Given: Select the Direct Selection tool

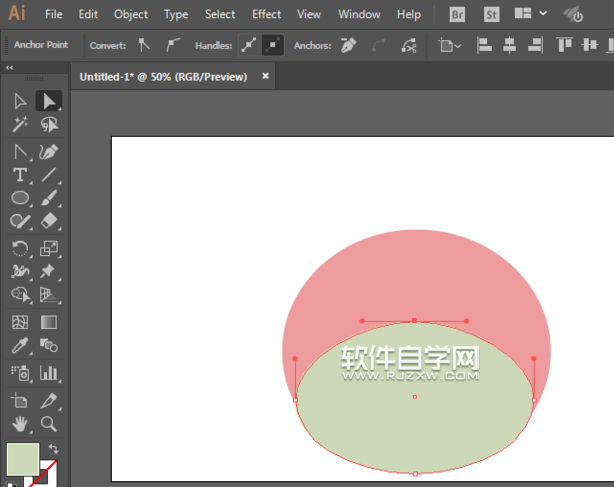Looking at the screenshot, I should coord(48,100).
